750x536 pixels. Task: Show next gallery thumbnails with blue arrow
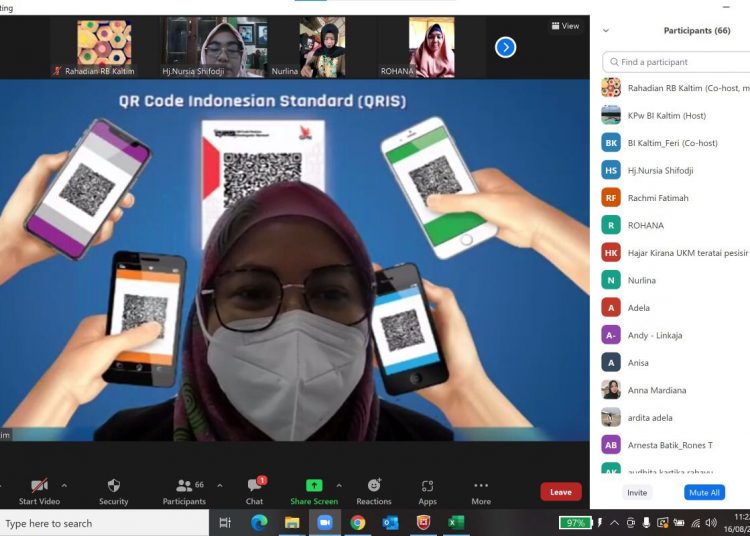pos(506,47)
